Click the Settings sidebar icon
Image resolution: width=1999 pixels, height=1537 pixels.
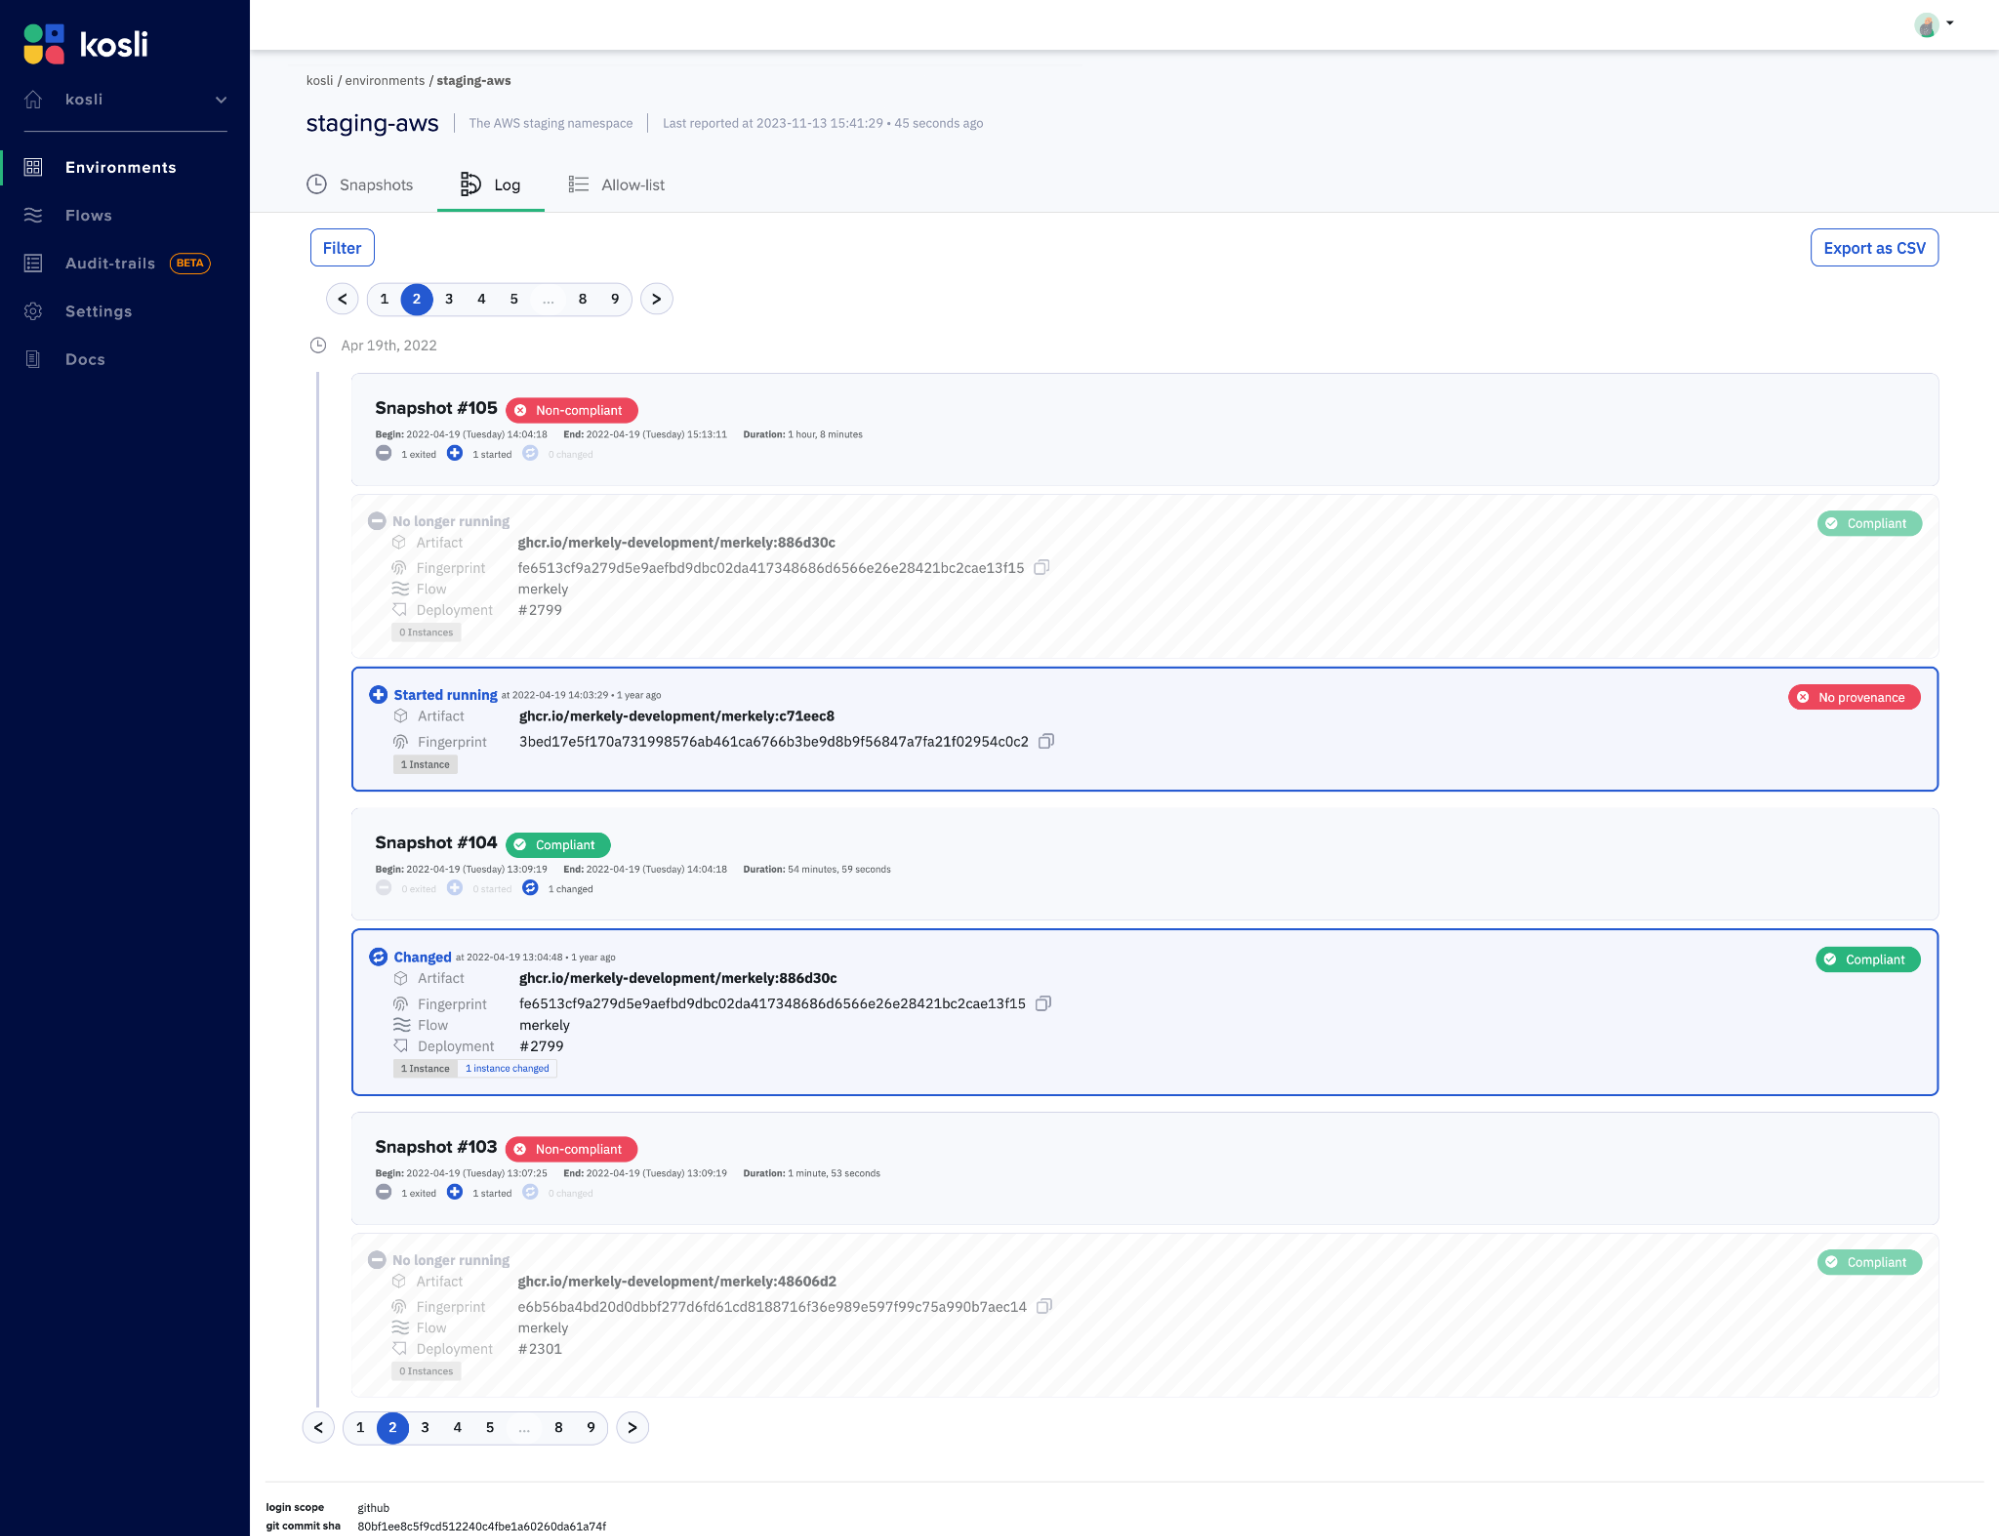36,312
